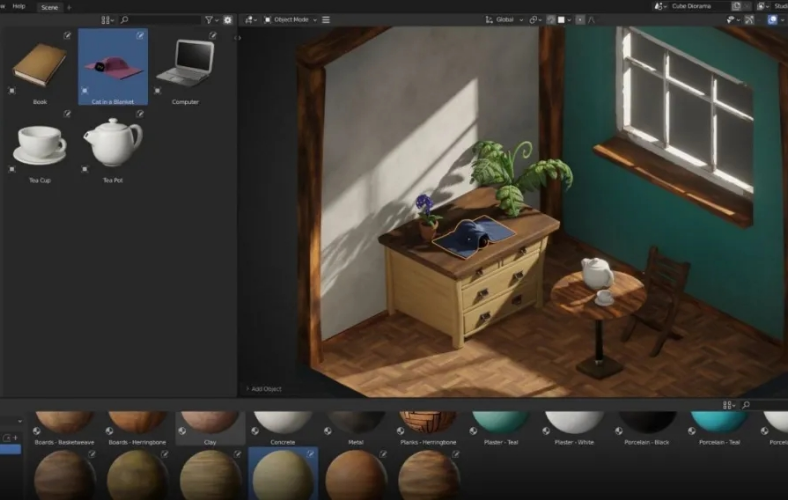Image resolution: width=788 pixels, height=500 pixels.
Task: Click edit pencil icon on Tea Pot asset
Action: (x=140, y=114)
